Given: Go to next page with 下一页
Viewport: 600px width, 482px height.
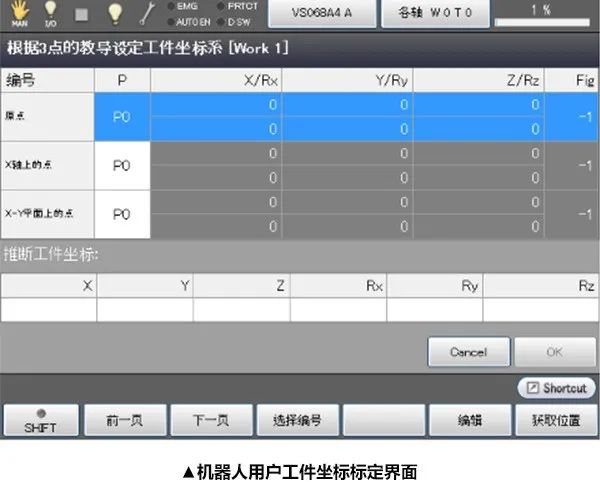Looking at the screenshot, I should 211,420.
